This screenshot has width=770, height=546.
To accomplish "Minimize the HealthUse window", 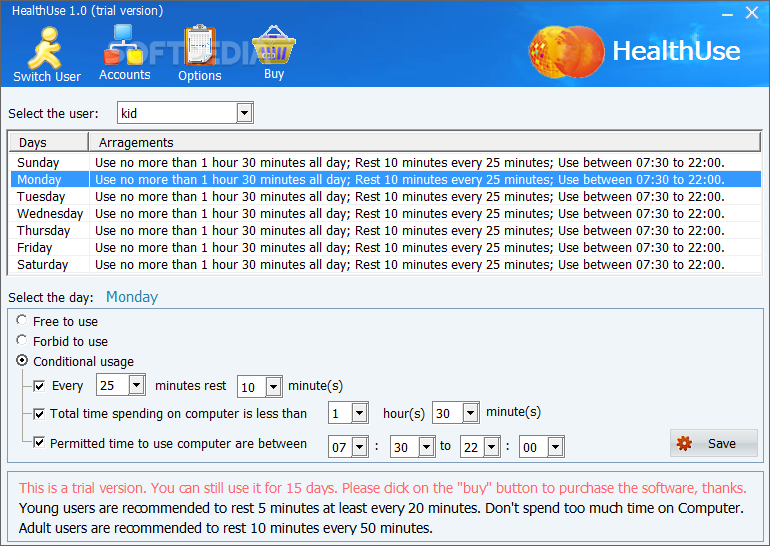I will [x=727, y=13].
